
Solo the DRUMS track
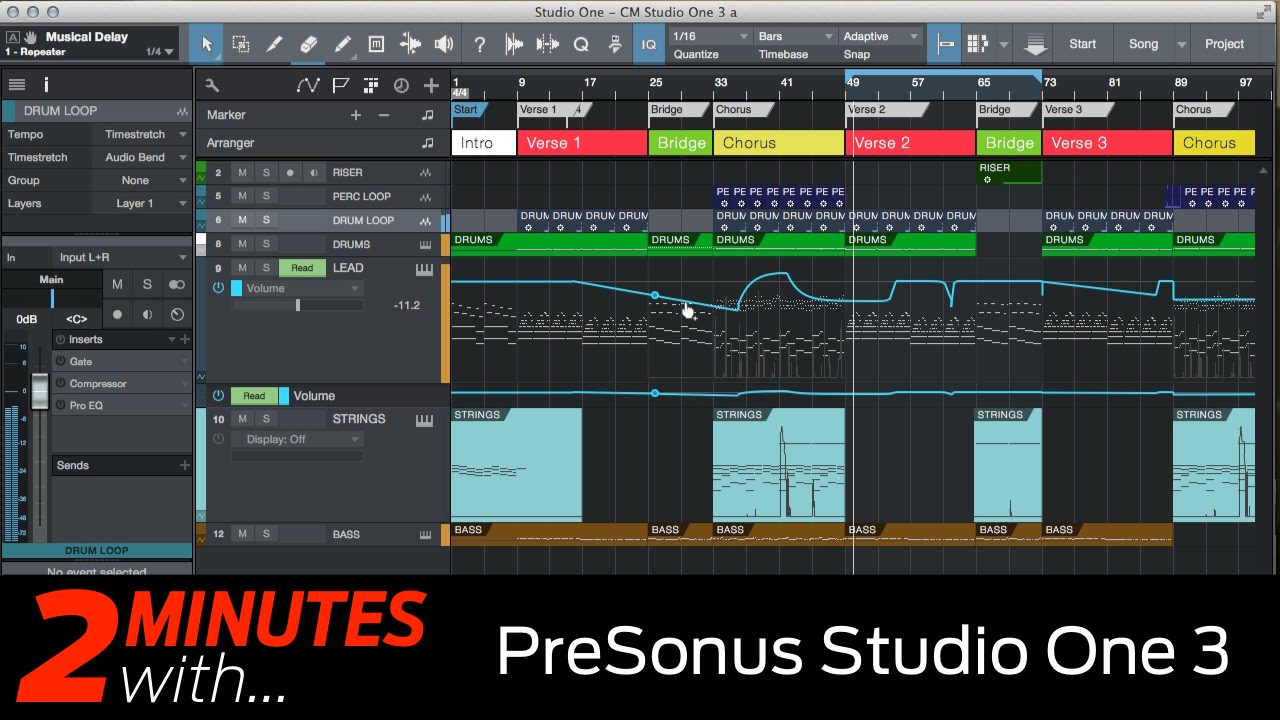pyautogui.click(x=266, y=244)
